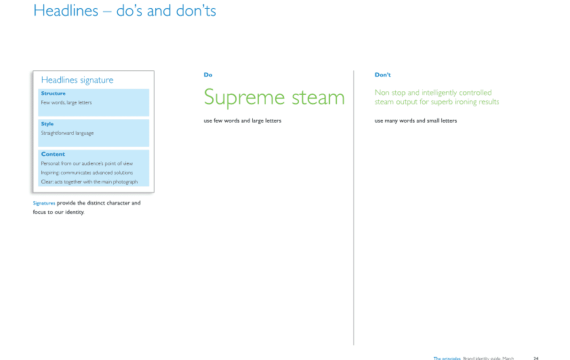This screenshot has height=360, width=570.
Task: Select the "Content" label in signature box
Action: tap(53, 154)
